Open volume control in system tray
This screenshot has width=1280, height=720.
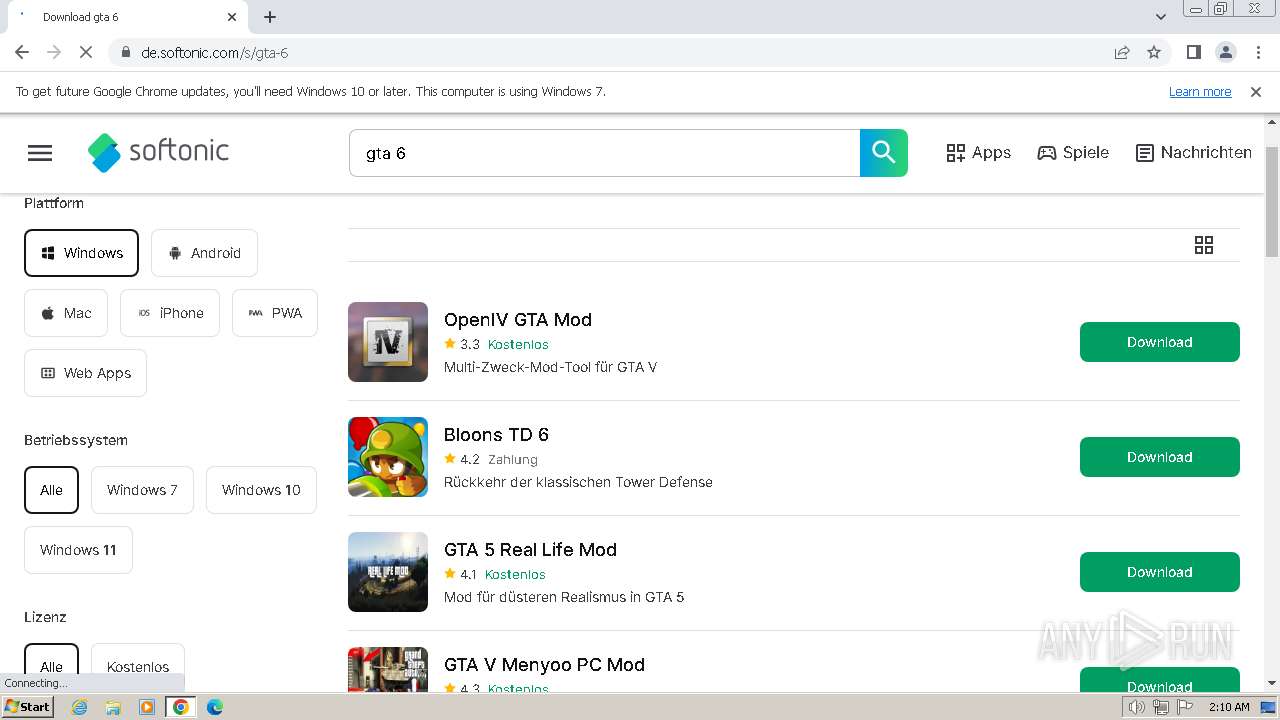1137,707
